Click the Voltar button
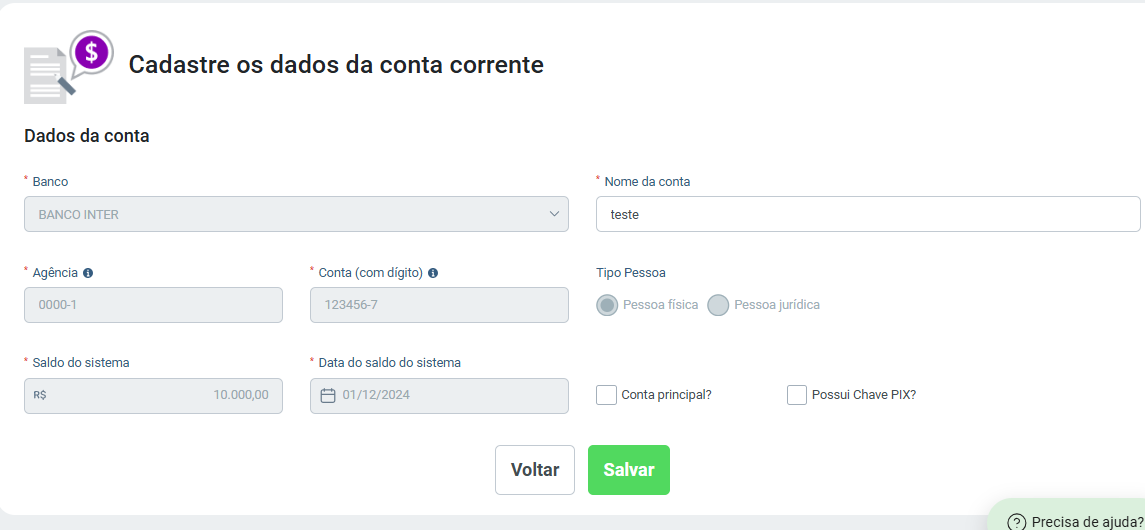Image resolution: width=1145 pixels, height=530 pixels. 535,470
